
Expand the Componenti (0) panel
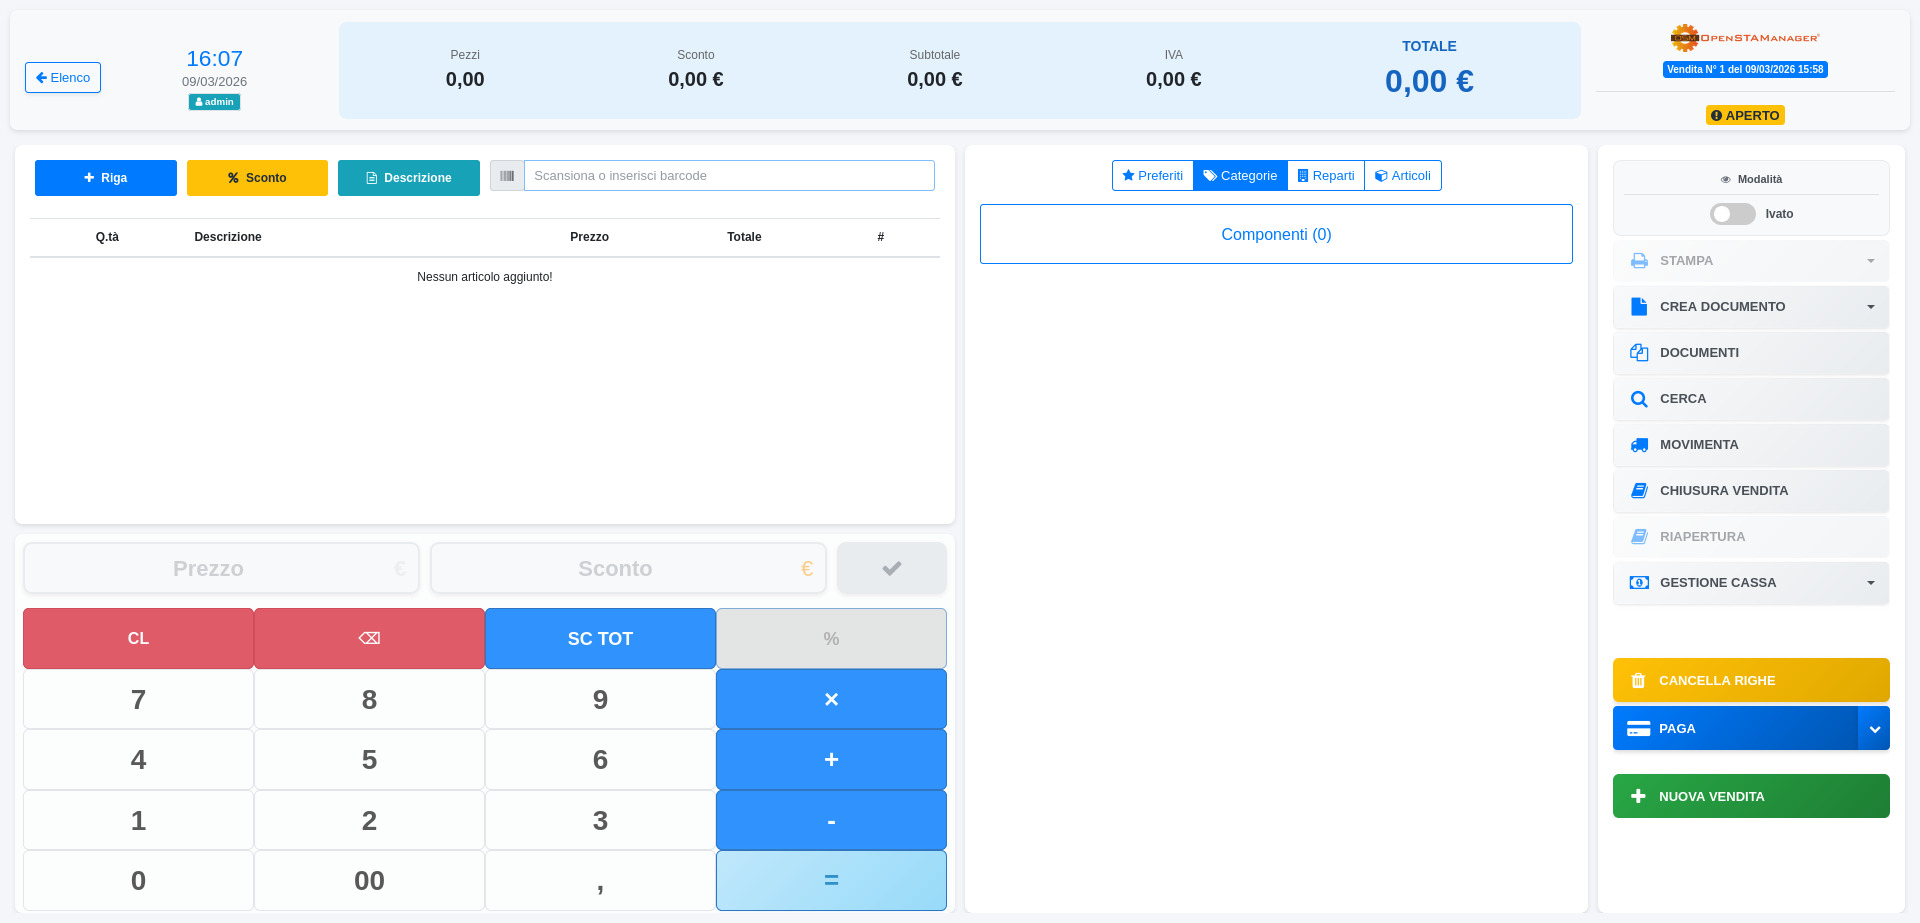tap(1276, 234)
